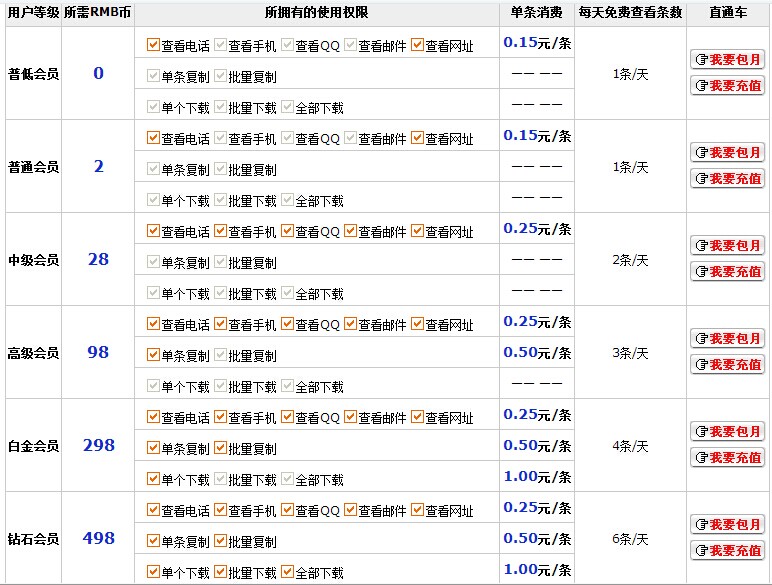This screenshot has width=772, height=585.
Task: Click 我要充值 for 钻石会员
Action: click(727, 551)
